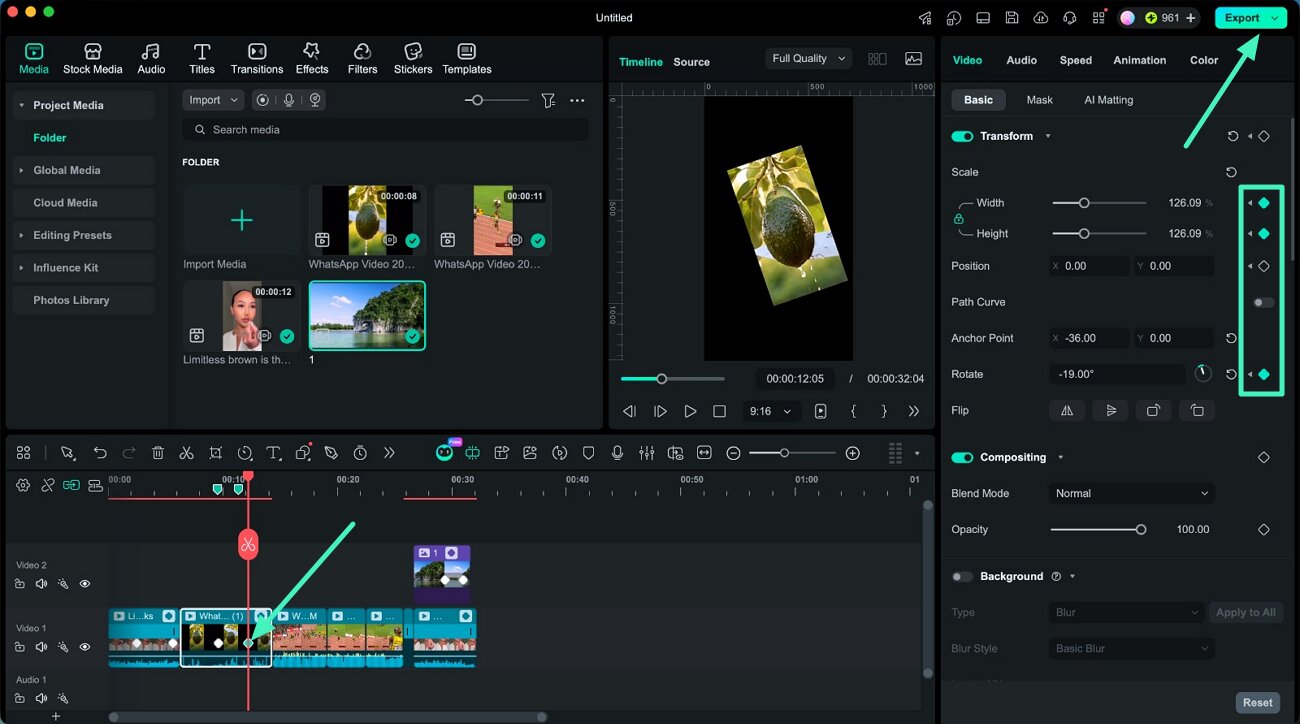The height and width of the screenshot is (724, 1300).
Task: Click the Undo icon in the timeline toolbar
Action: 100,453
